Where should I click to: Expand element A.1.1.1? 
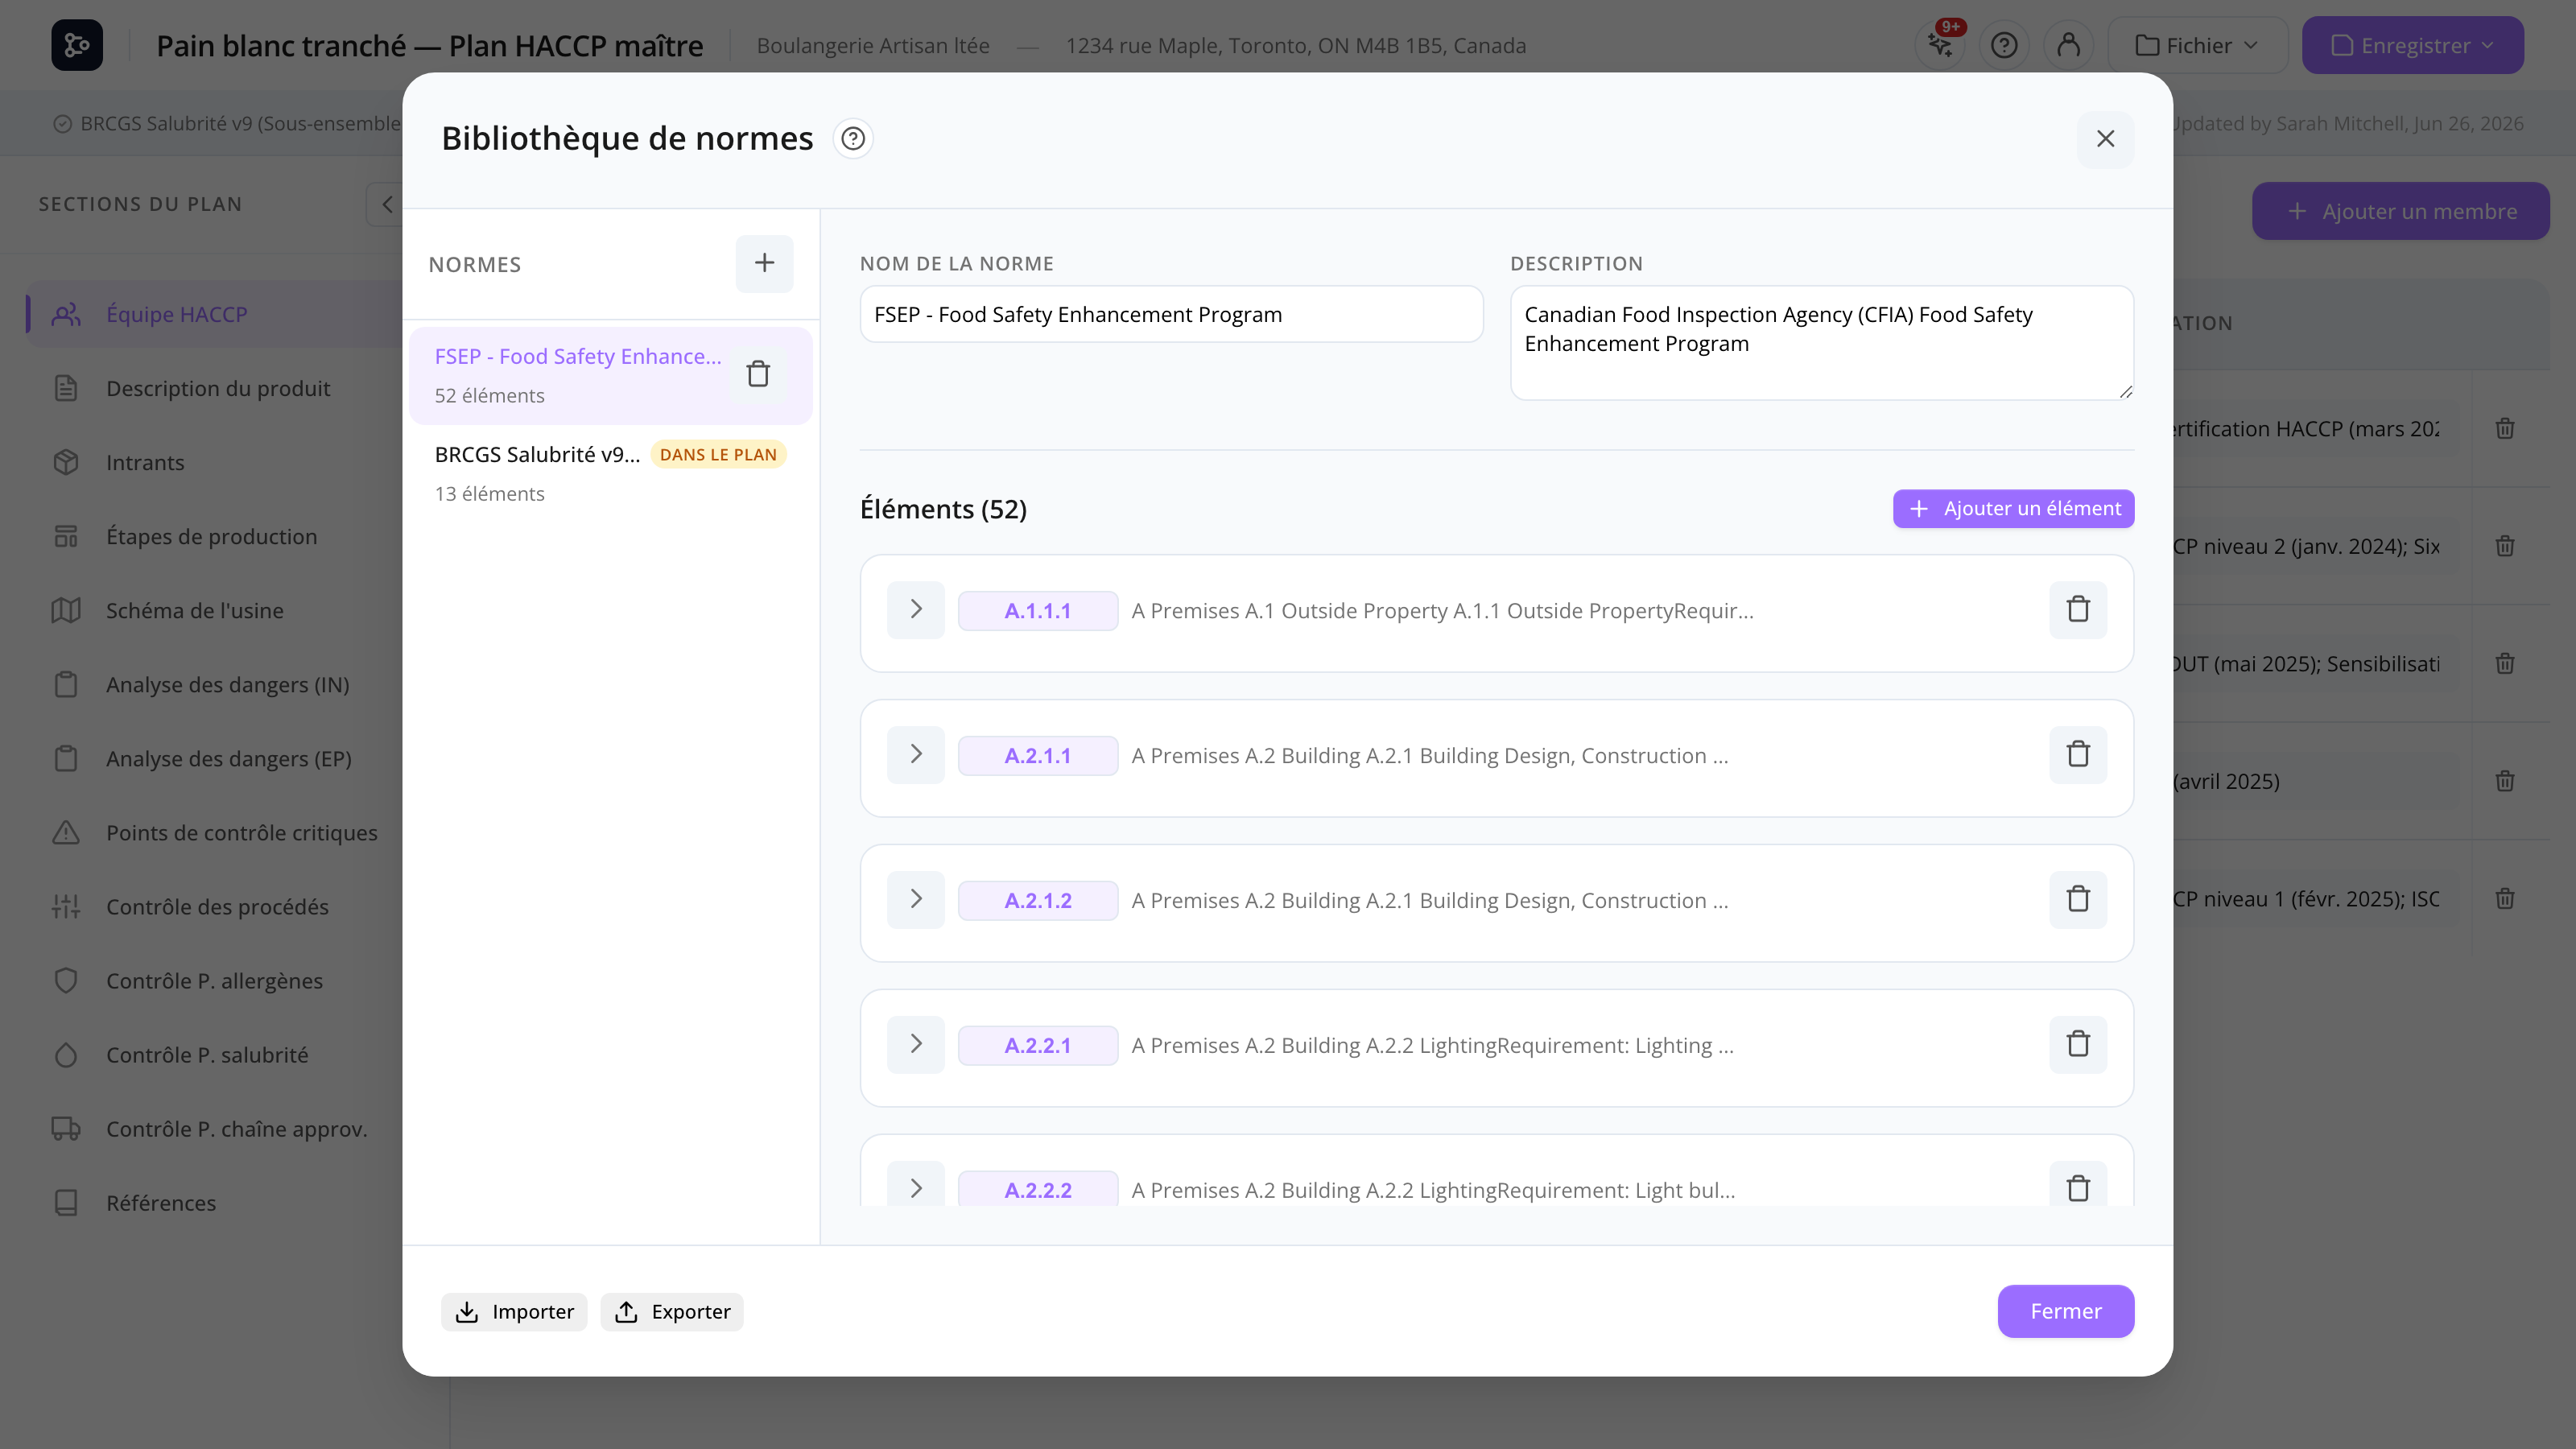point(915,609)
